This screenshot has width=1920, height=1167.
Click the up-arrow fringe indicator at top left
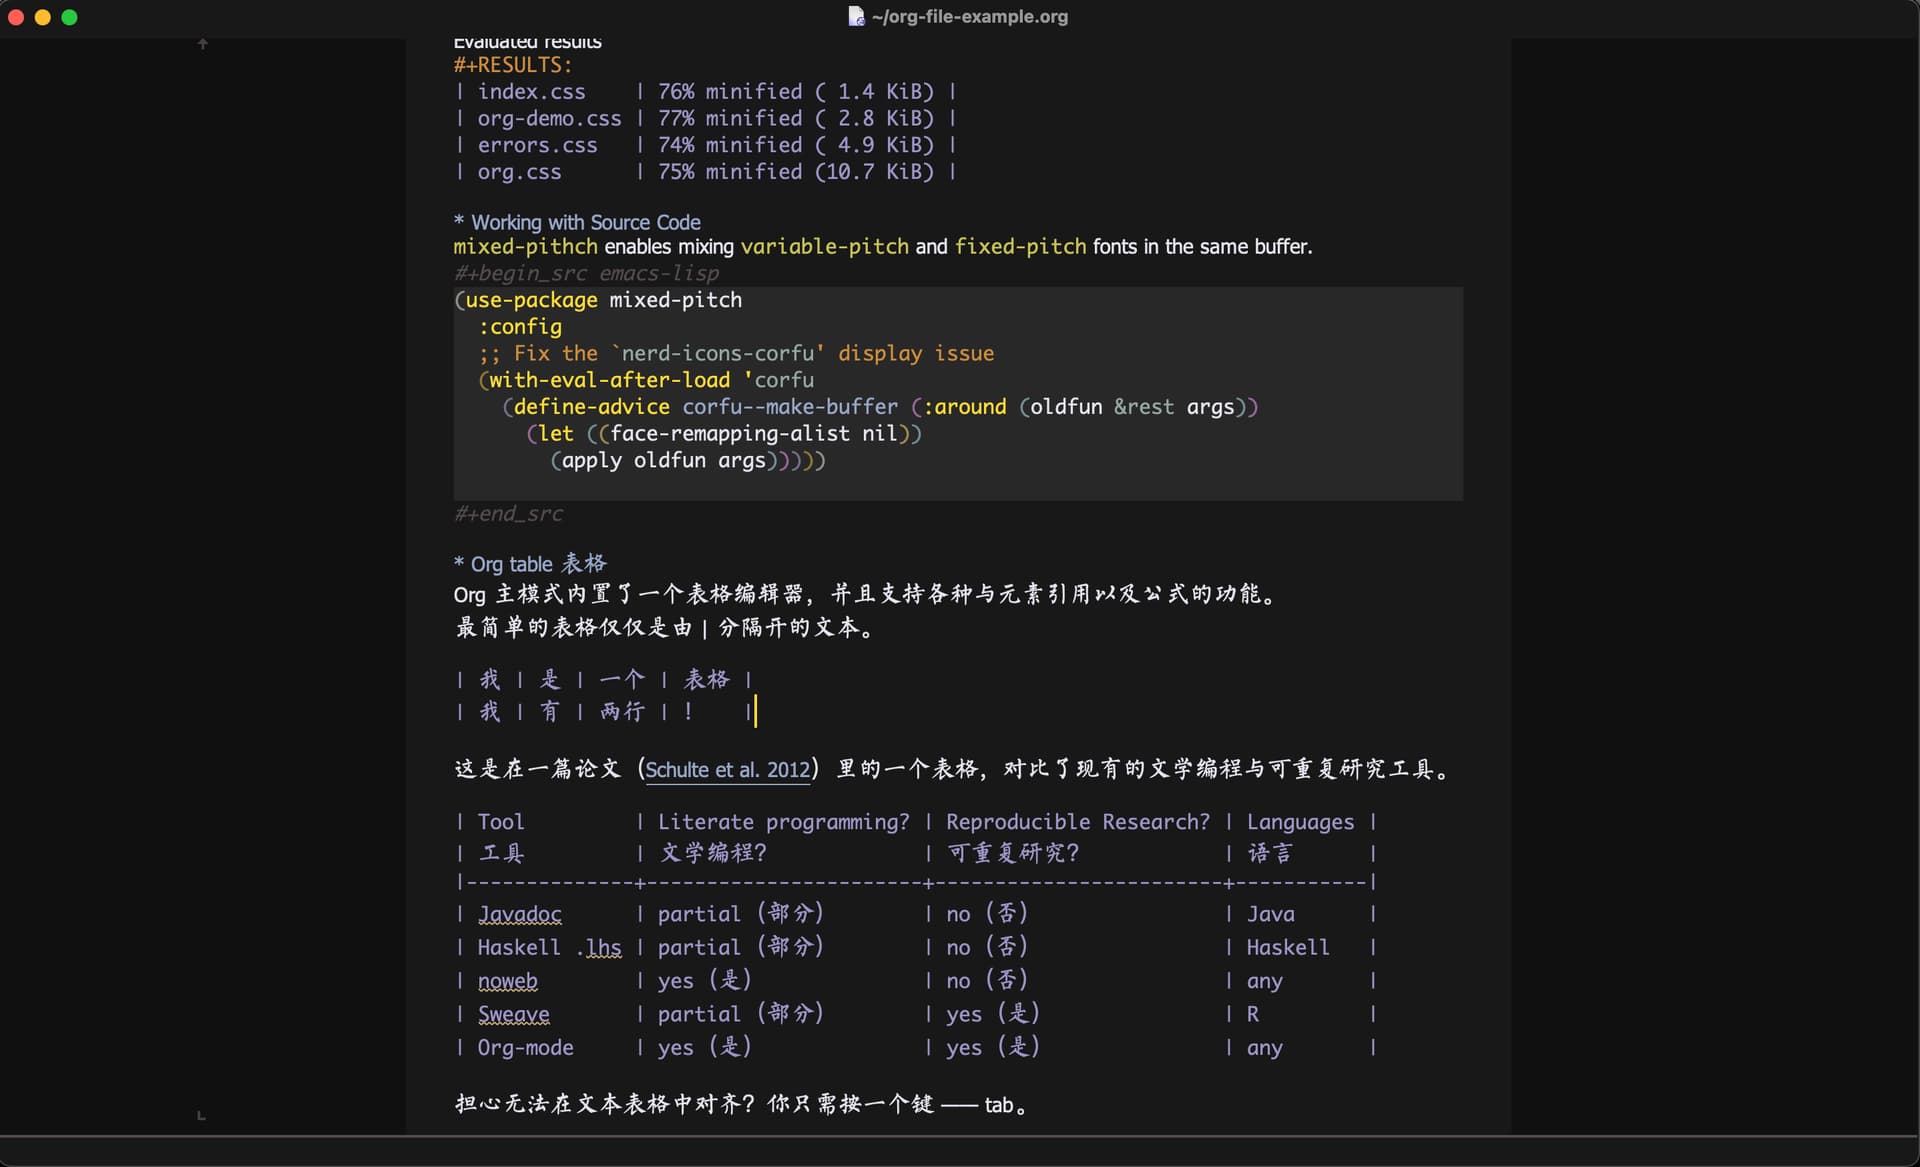point(203,44)
